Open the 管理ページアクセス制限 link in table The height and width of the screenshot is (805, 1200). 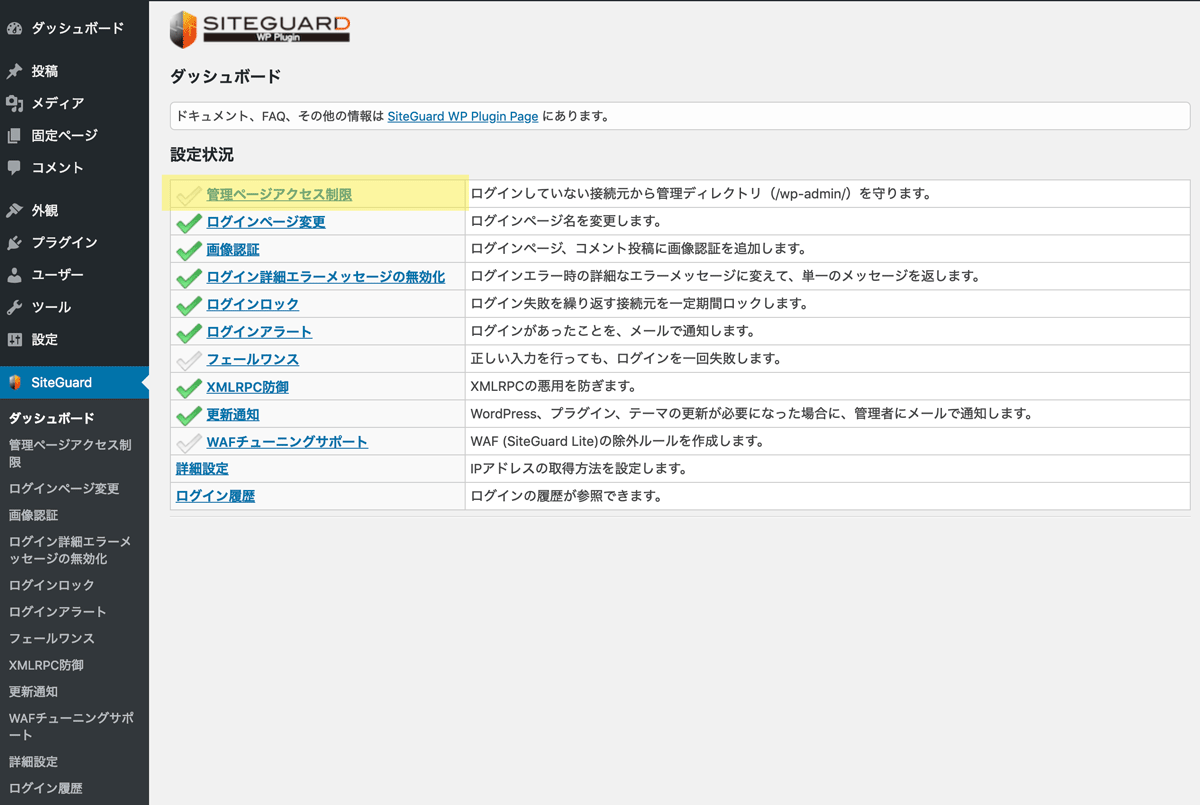coord(279,194)
